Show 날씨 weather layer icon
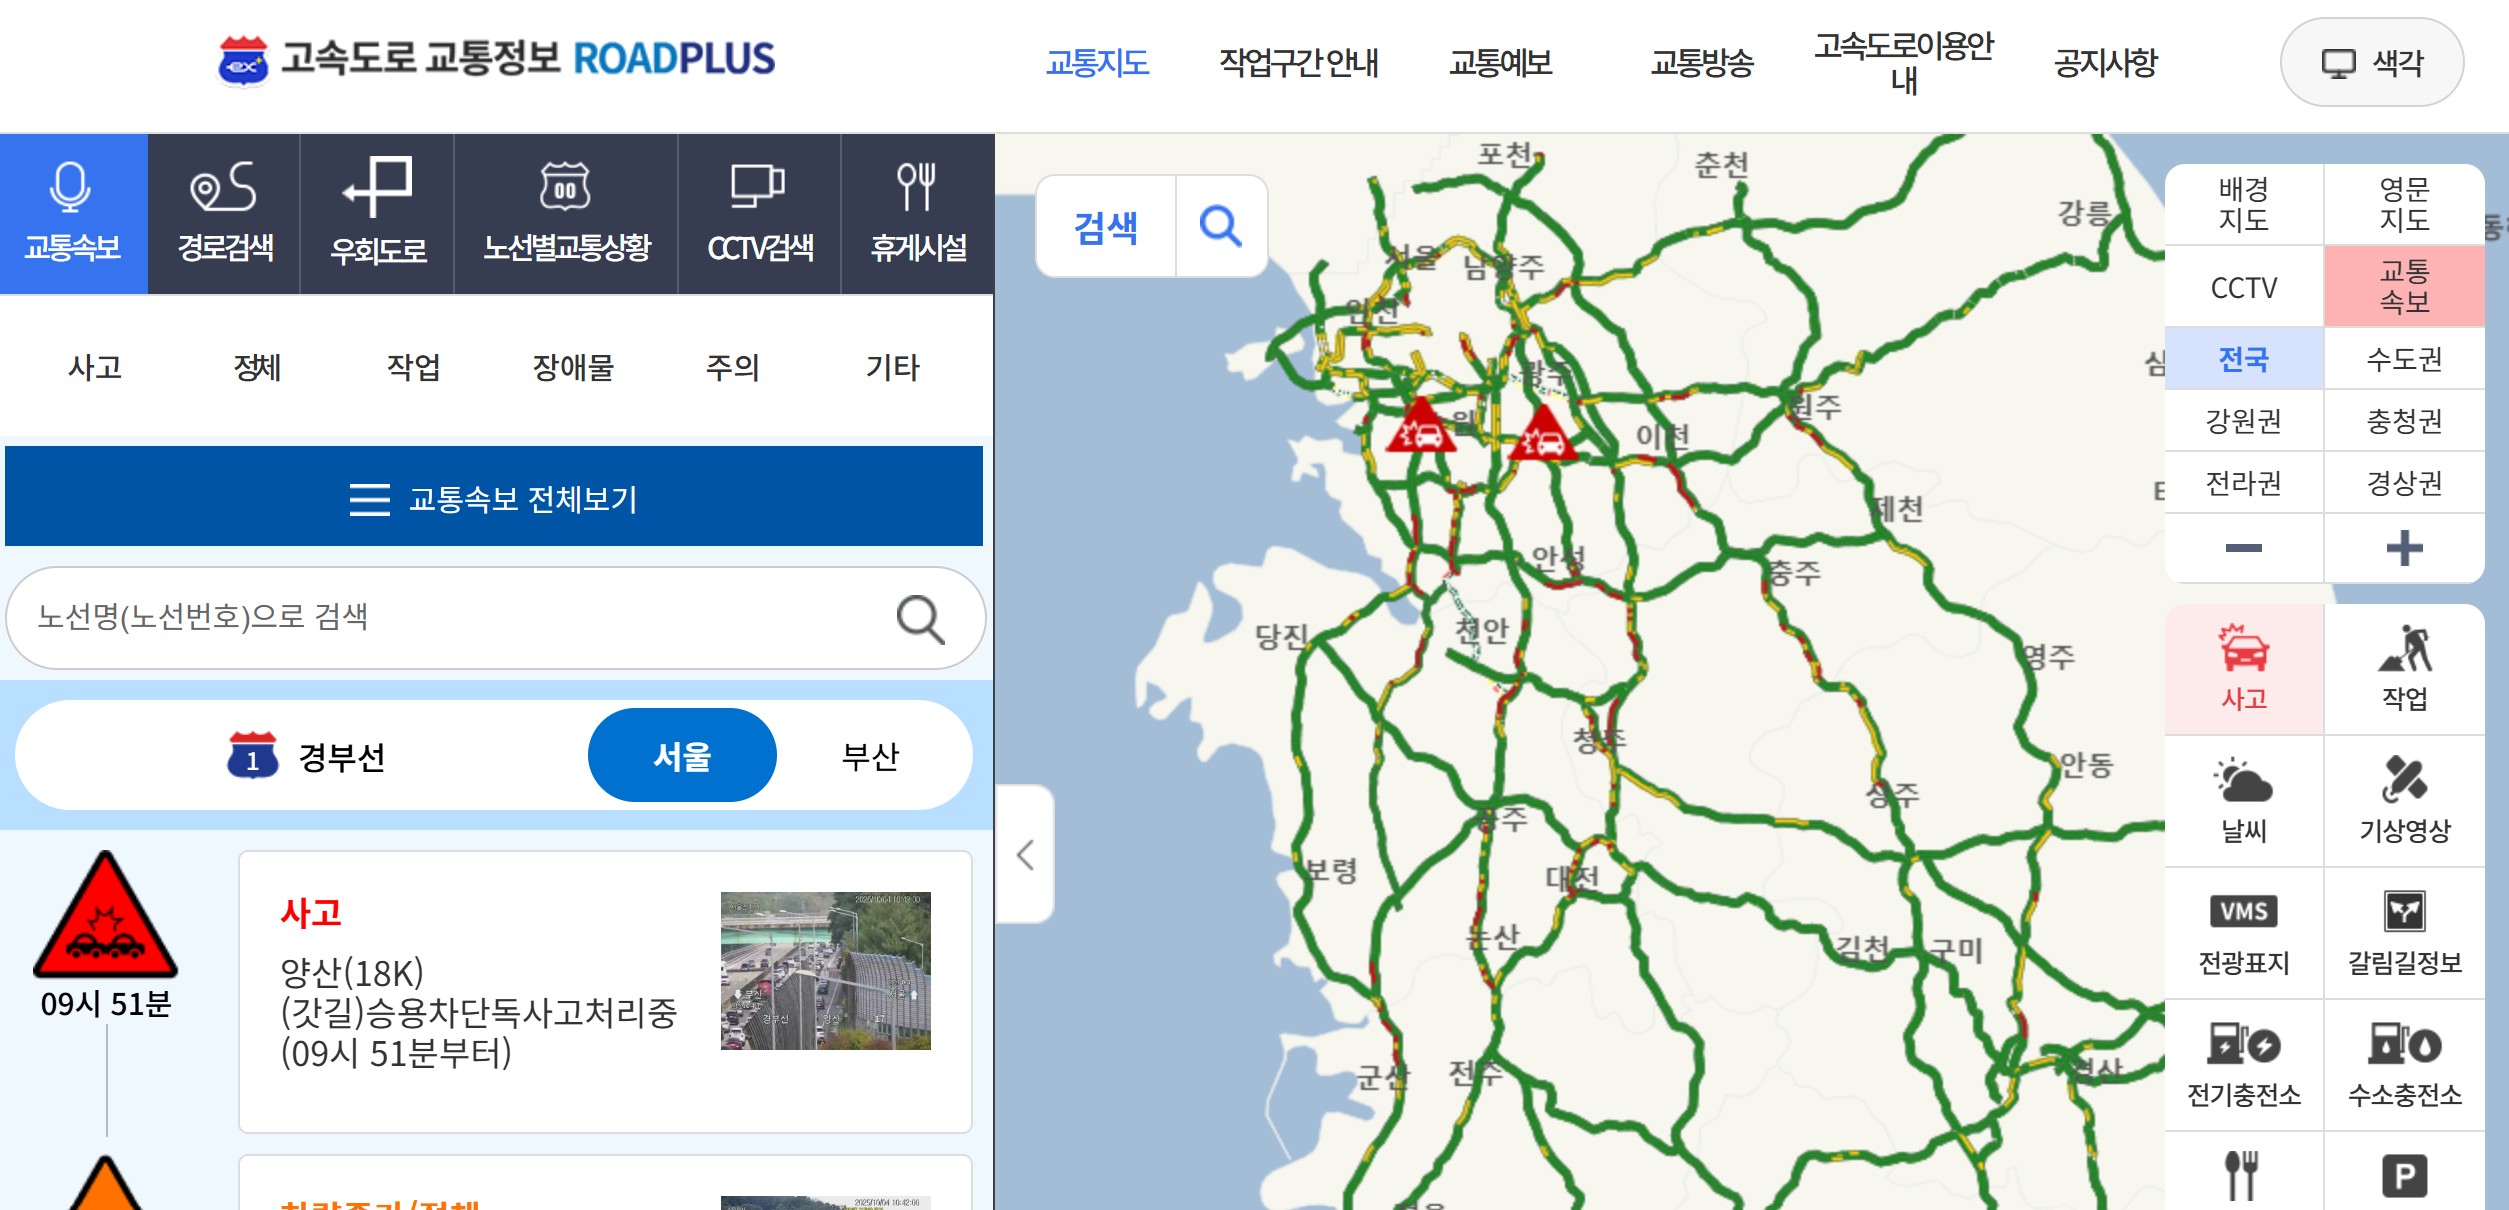 [2243, 800]
